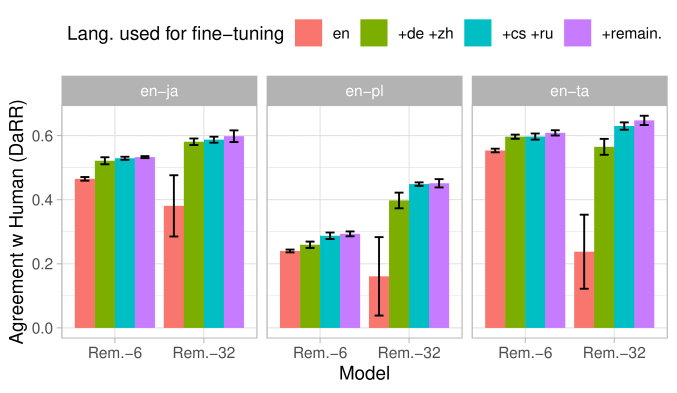
Task: Click the 'Lang. used for fine-tuning' legend title
Action: 175,33
